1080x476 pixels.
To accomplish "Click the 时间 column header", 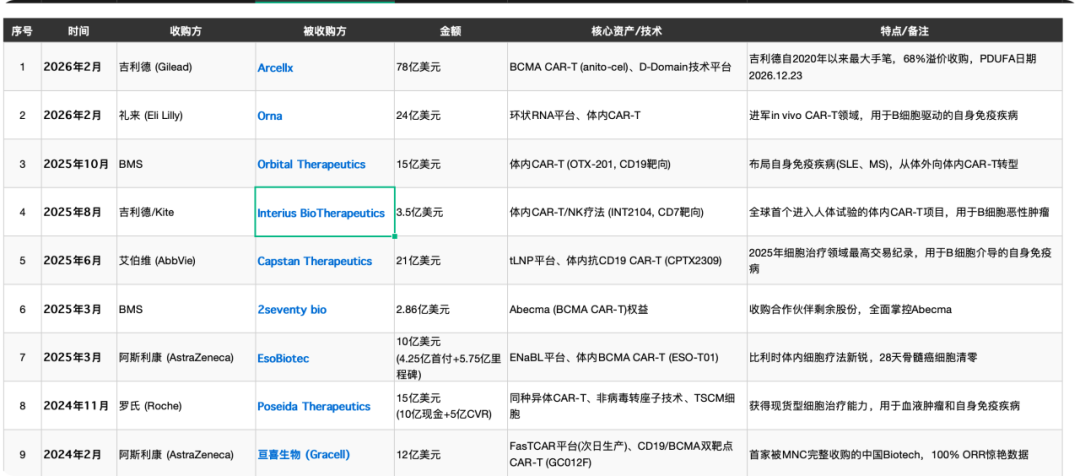I will [x=79, y=31].
